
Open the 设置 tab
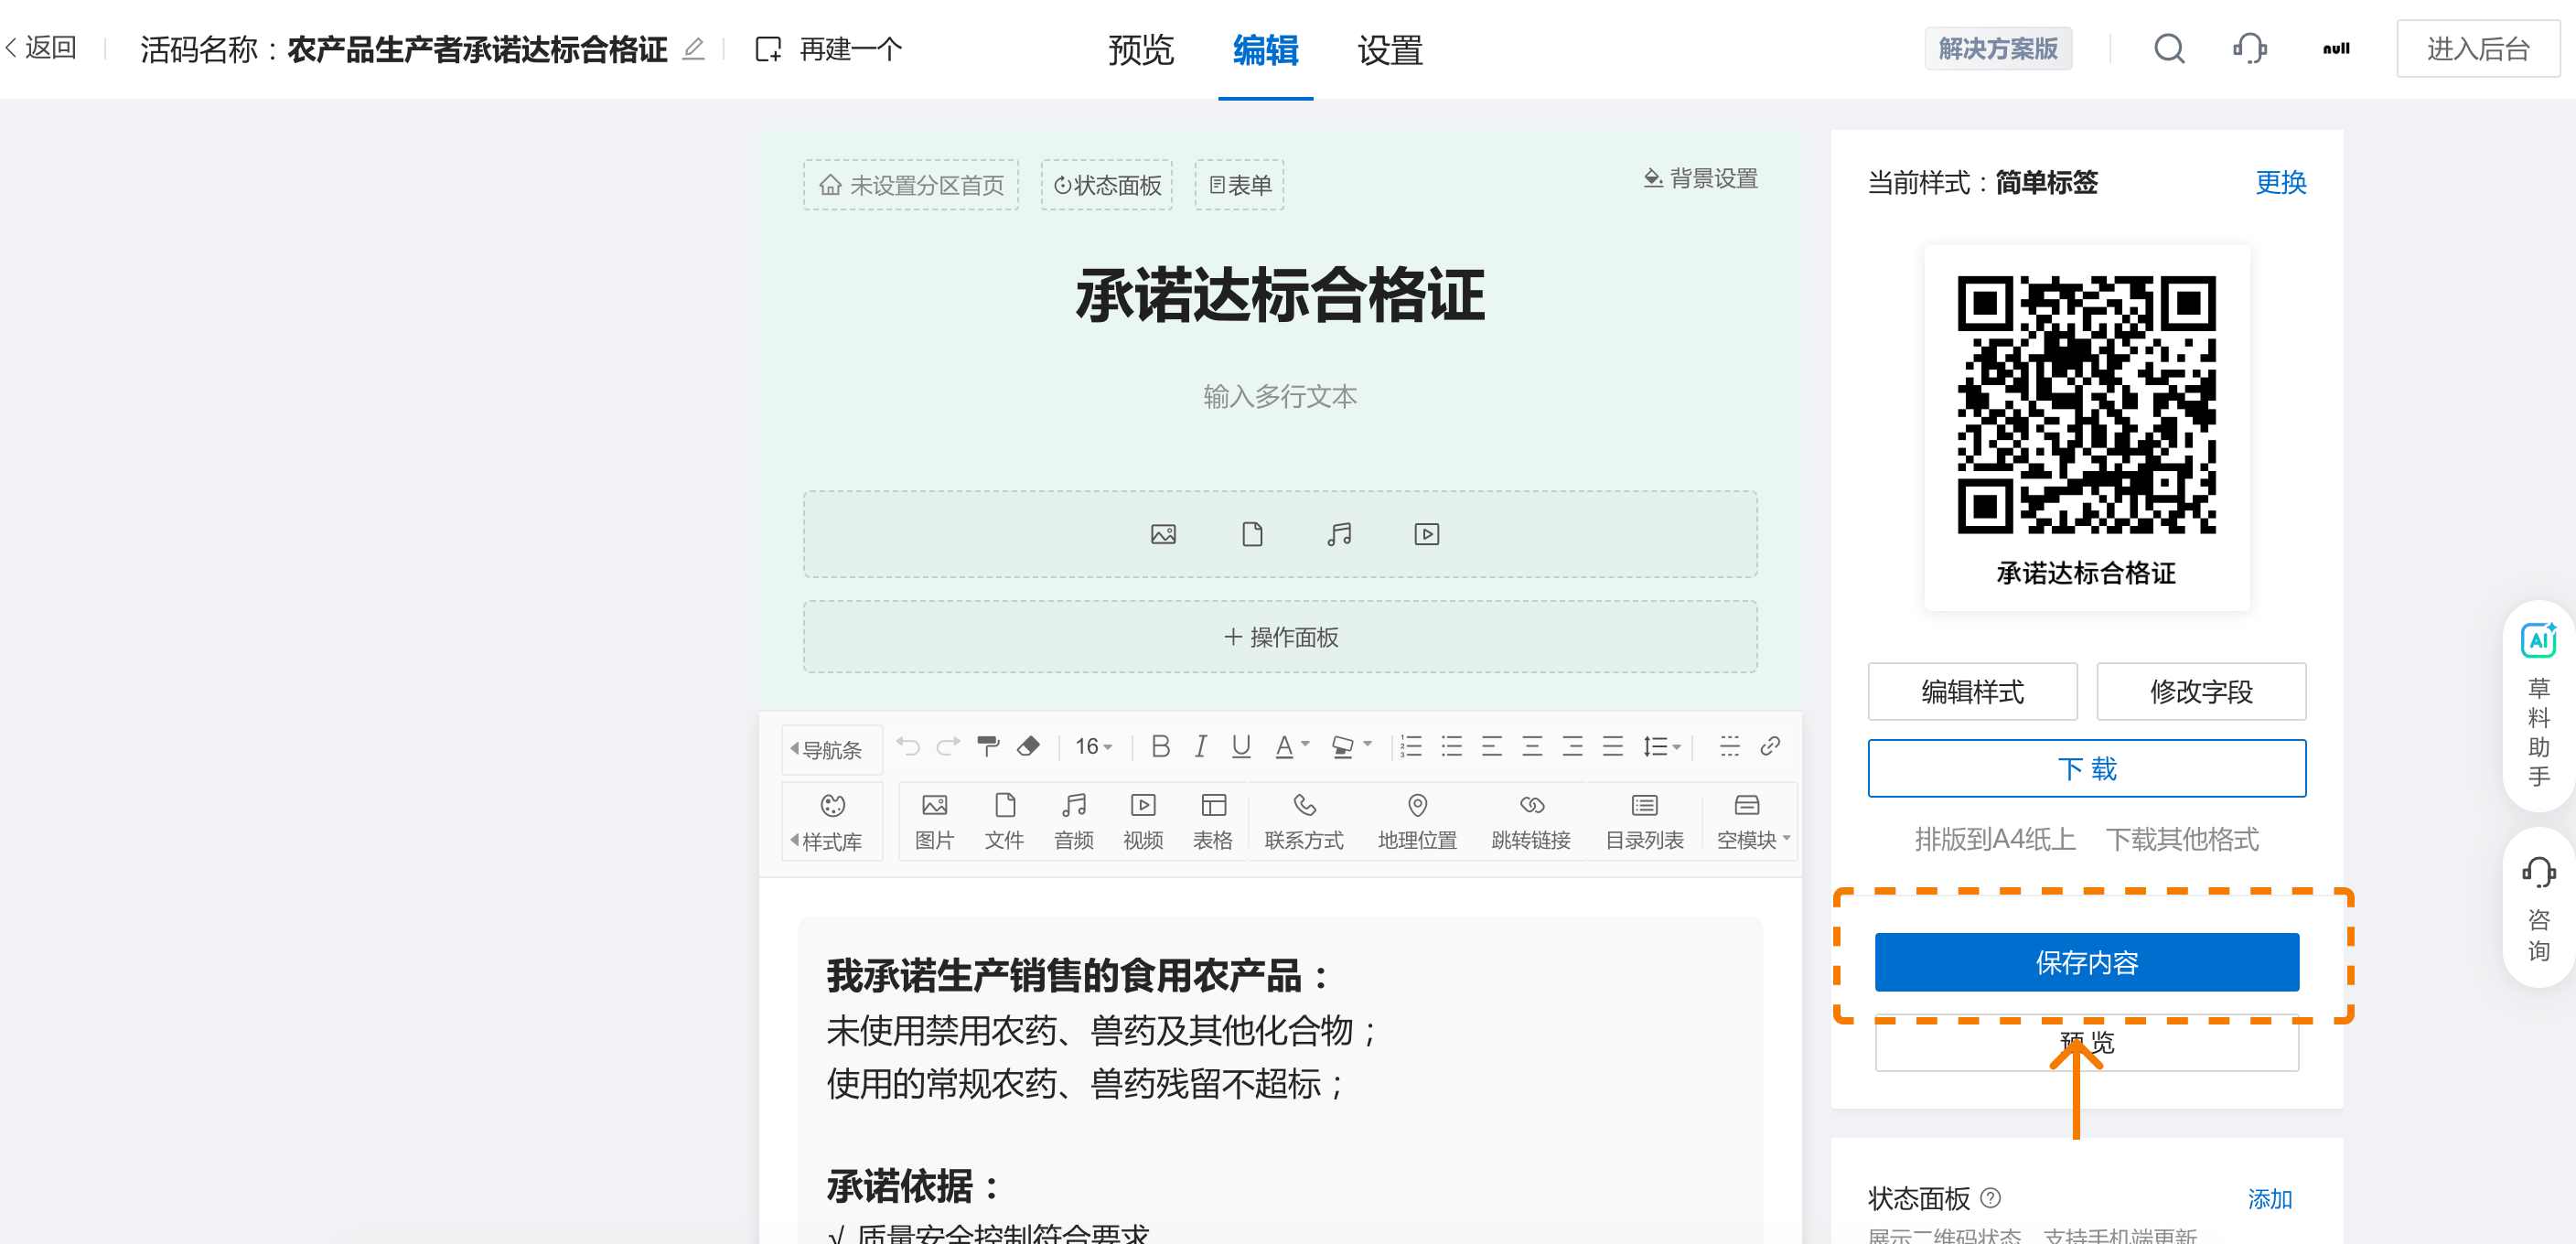coord(1390,51)
